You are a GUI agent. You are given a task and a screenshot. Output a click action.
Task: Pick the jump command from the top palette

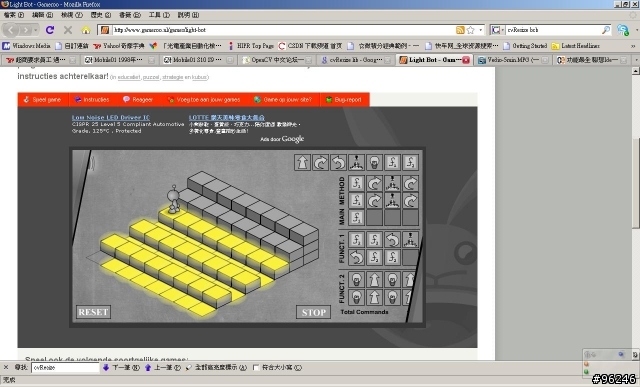[356, 162]
